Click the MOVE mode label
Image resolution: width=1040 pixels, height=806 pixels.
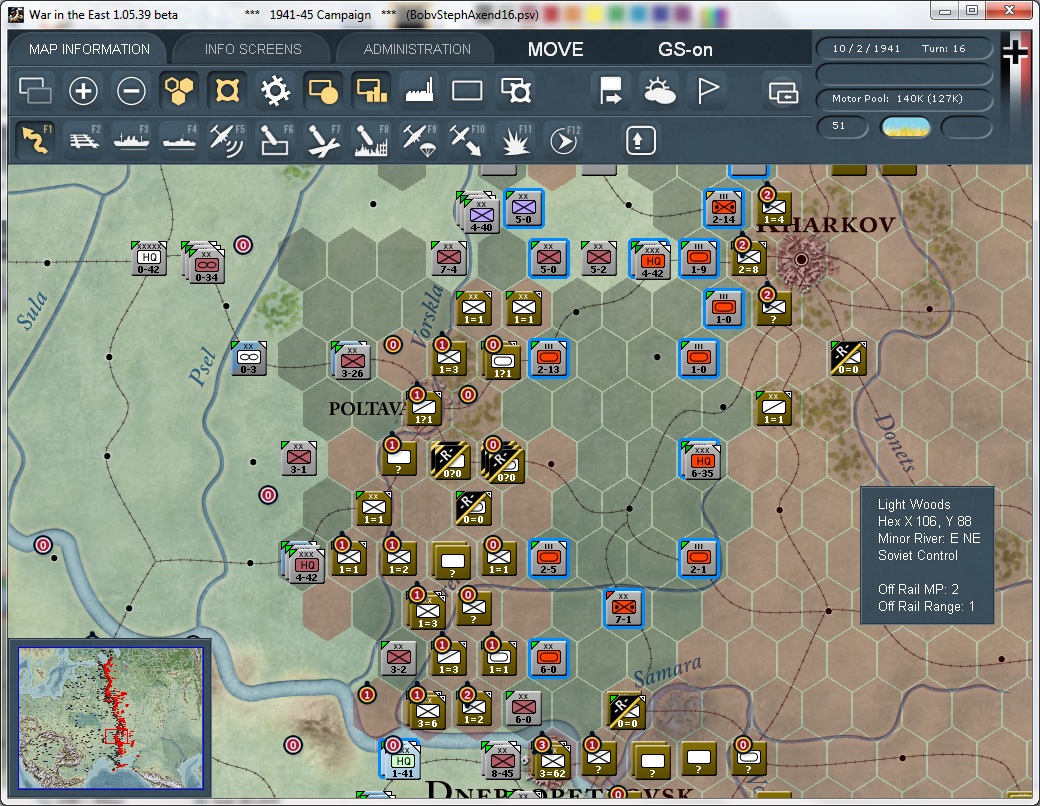(x=556, y=49)
